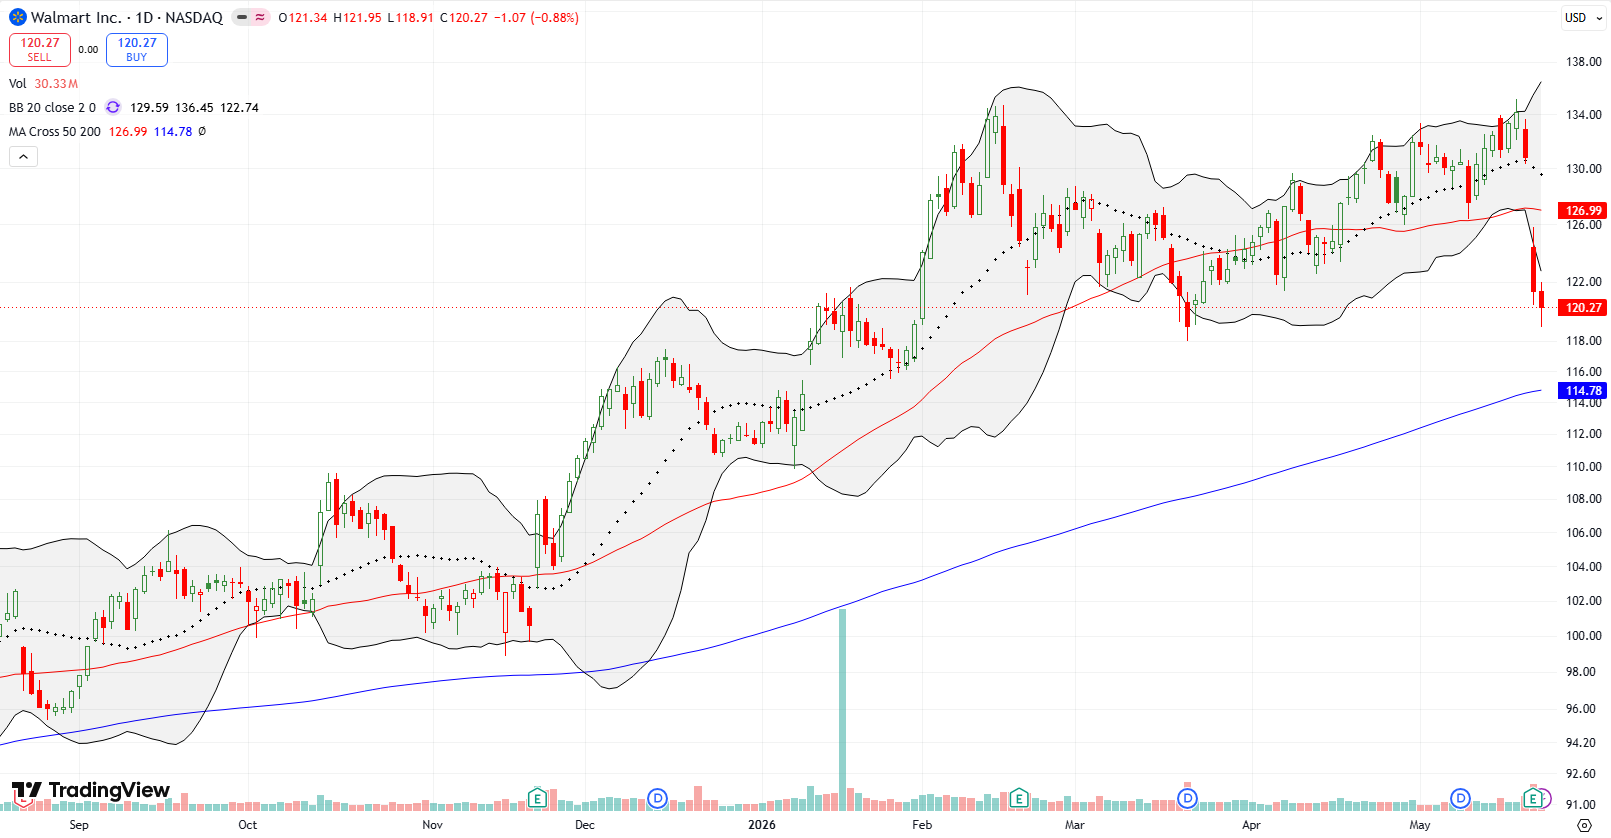The width and height of the screenshot is (1611, 838).
Task: Click the 138.00 price scale label
Action: coord(1583,62)
